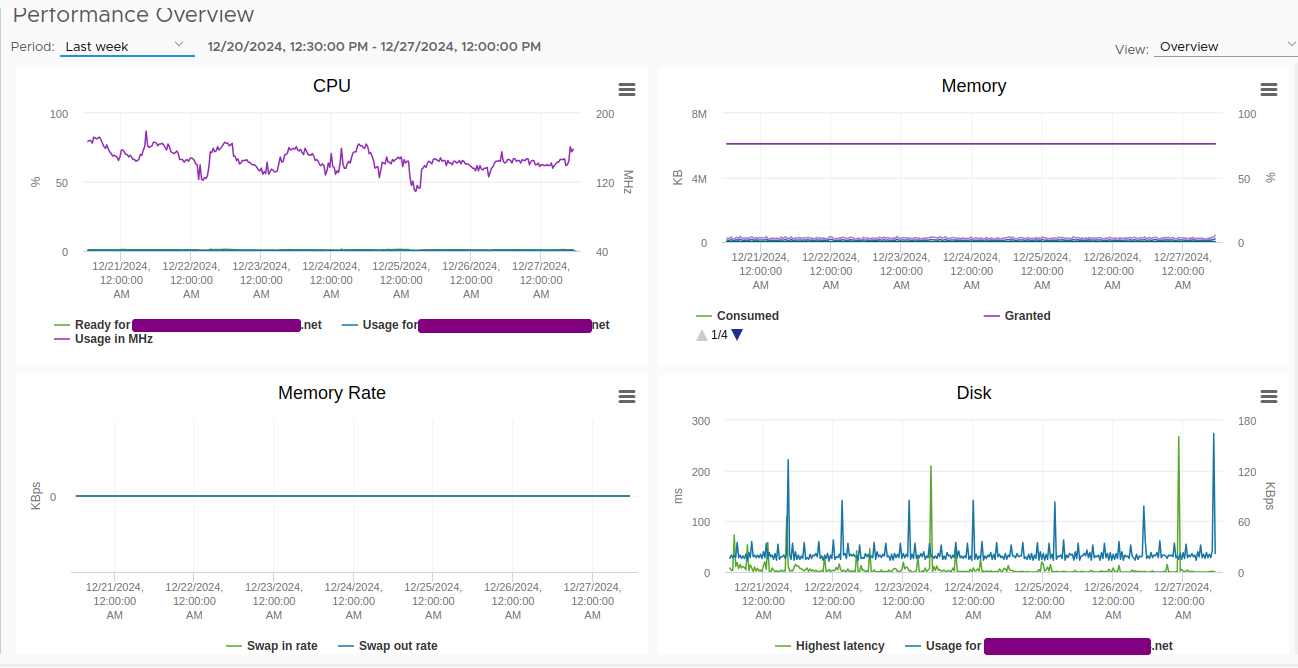Image resolution: width=1298 pixels, height=668 pixels.
Task: Hide the Swap in rate series
Action: [281, 646]
